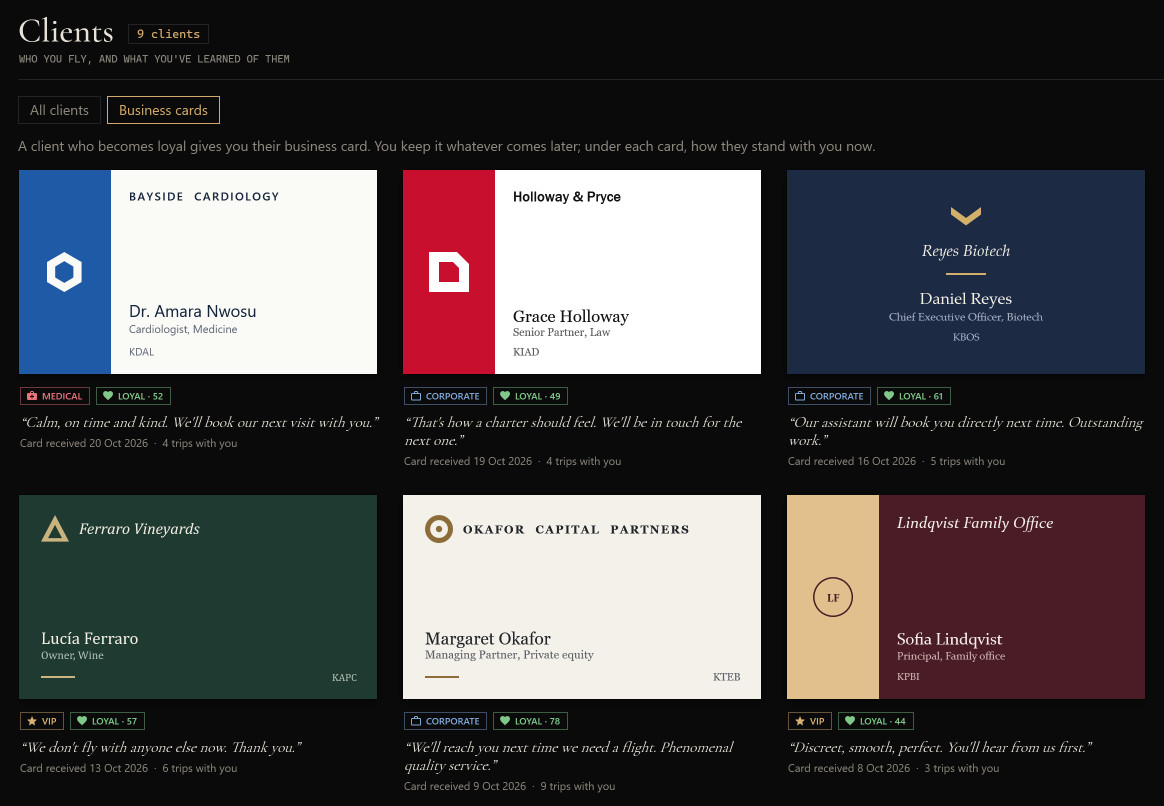Click the heart icon in LOYAL · 78 badge
The image size is (1164, 806).
pos(505,721)
